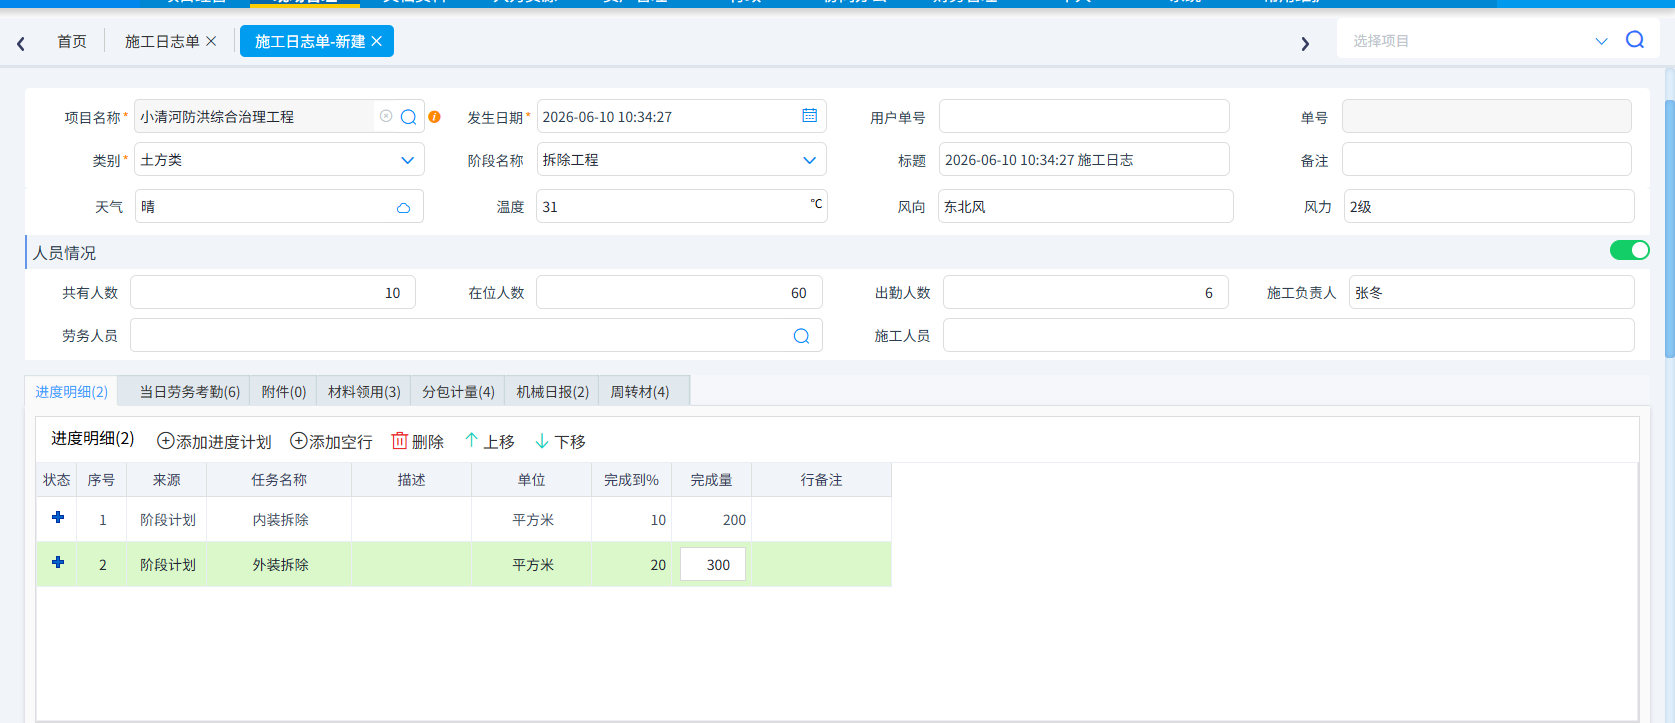
Task: Expand row 2 外装拆除 plus icon
Action: (58, 562)
